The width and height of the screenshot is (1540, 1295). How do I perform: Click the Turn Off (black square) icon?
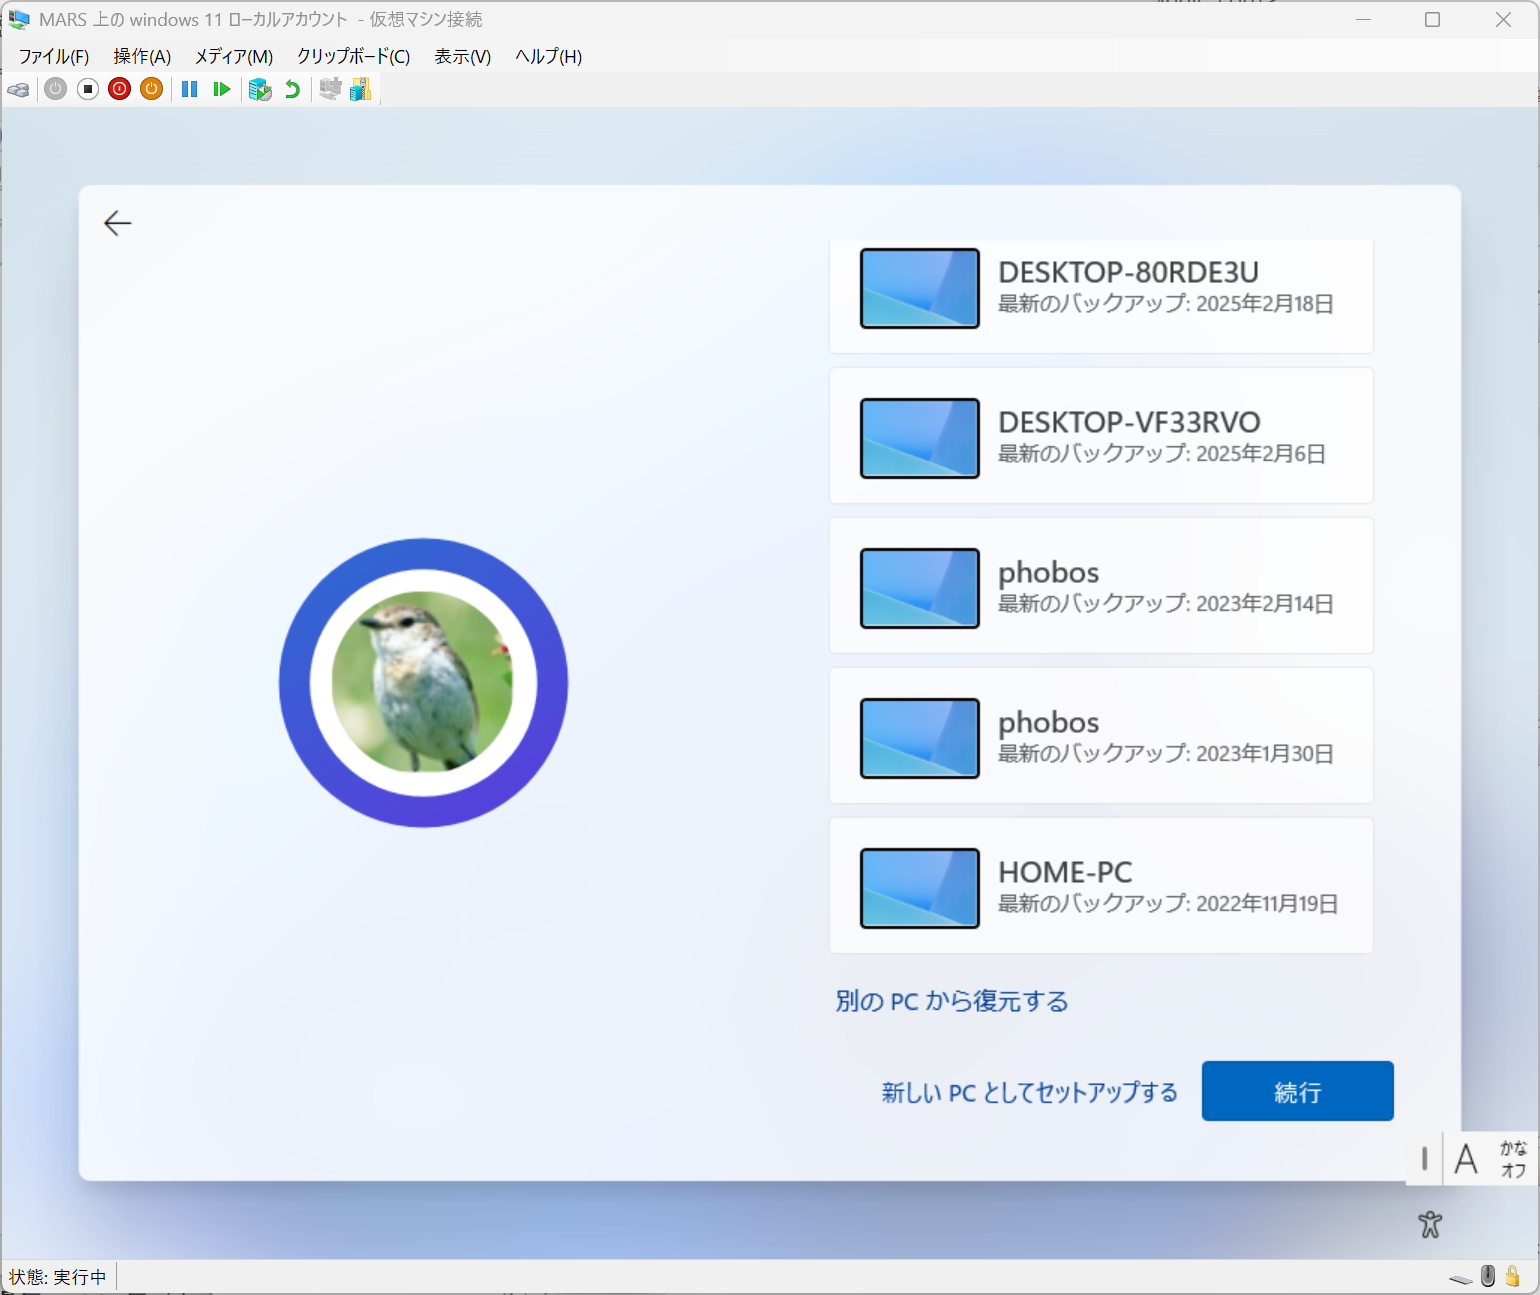click(x=88, y=90)
